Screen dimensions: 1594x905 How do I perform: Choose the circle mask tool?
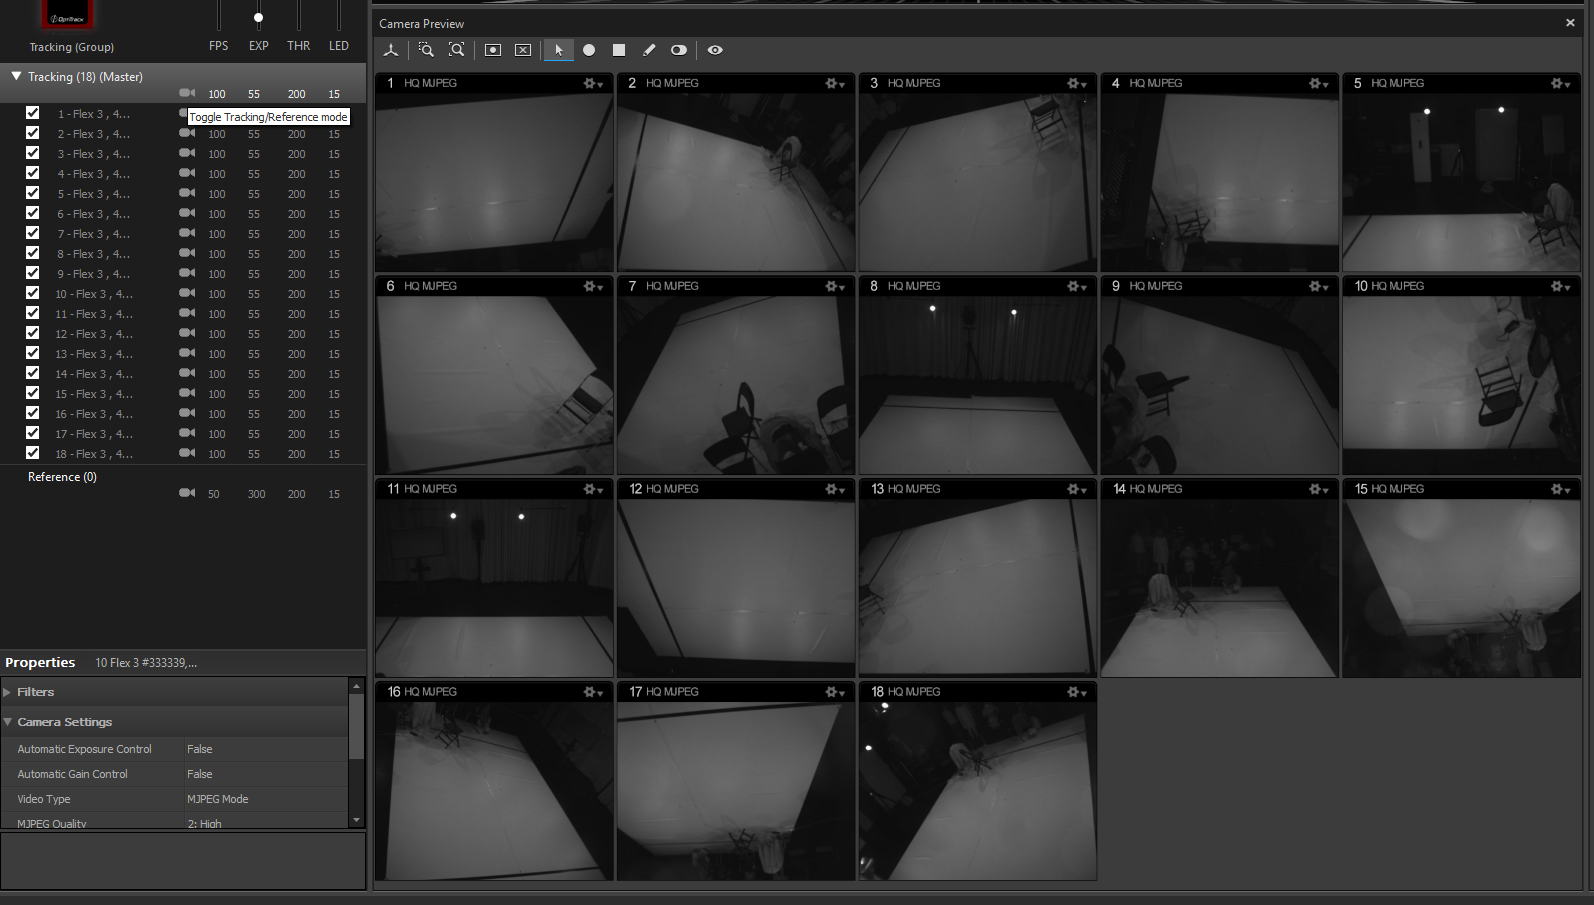pos(589,50)
